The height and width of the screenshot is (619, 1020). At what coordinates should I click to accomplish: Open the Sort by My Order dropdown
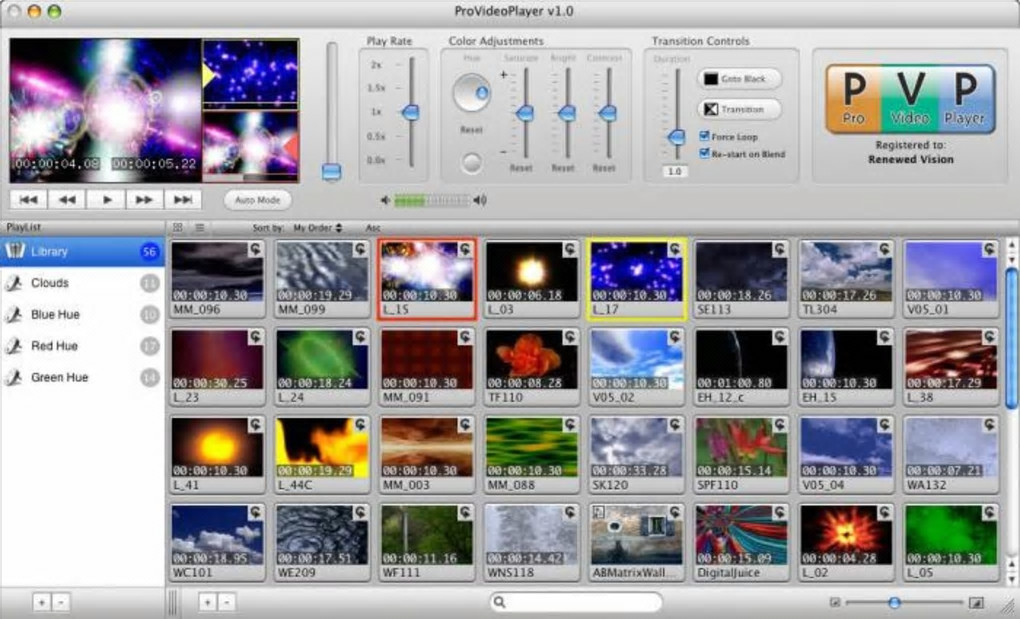(x=317, y=228)
